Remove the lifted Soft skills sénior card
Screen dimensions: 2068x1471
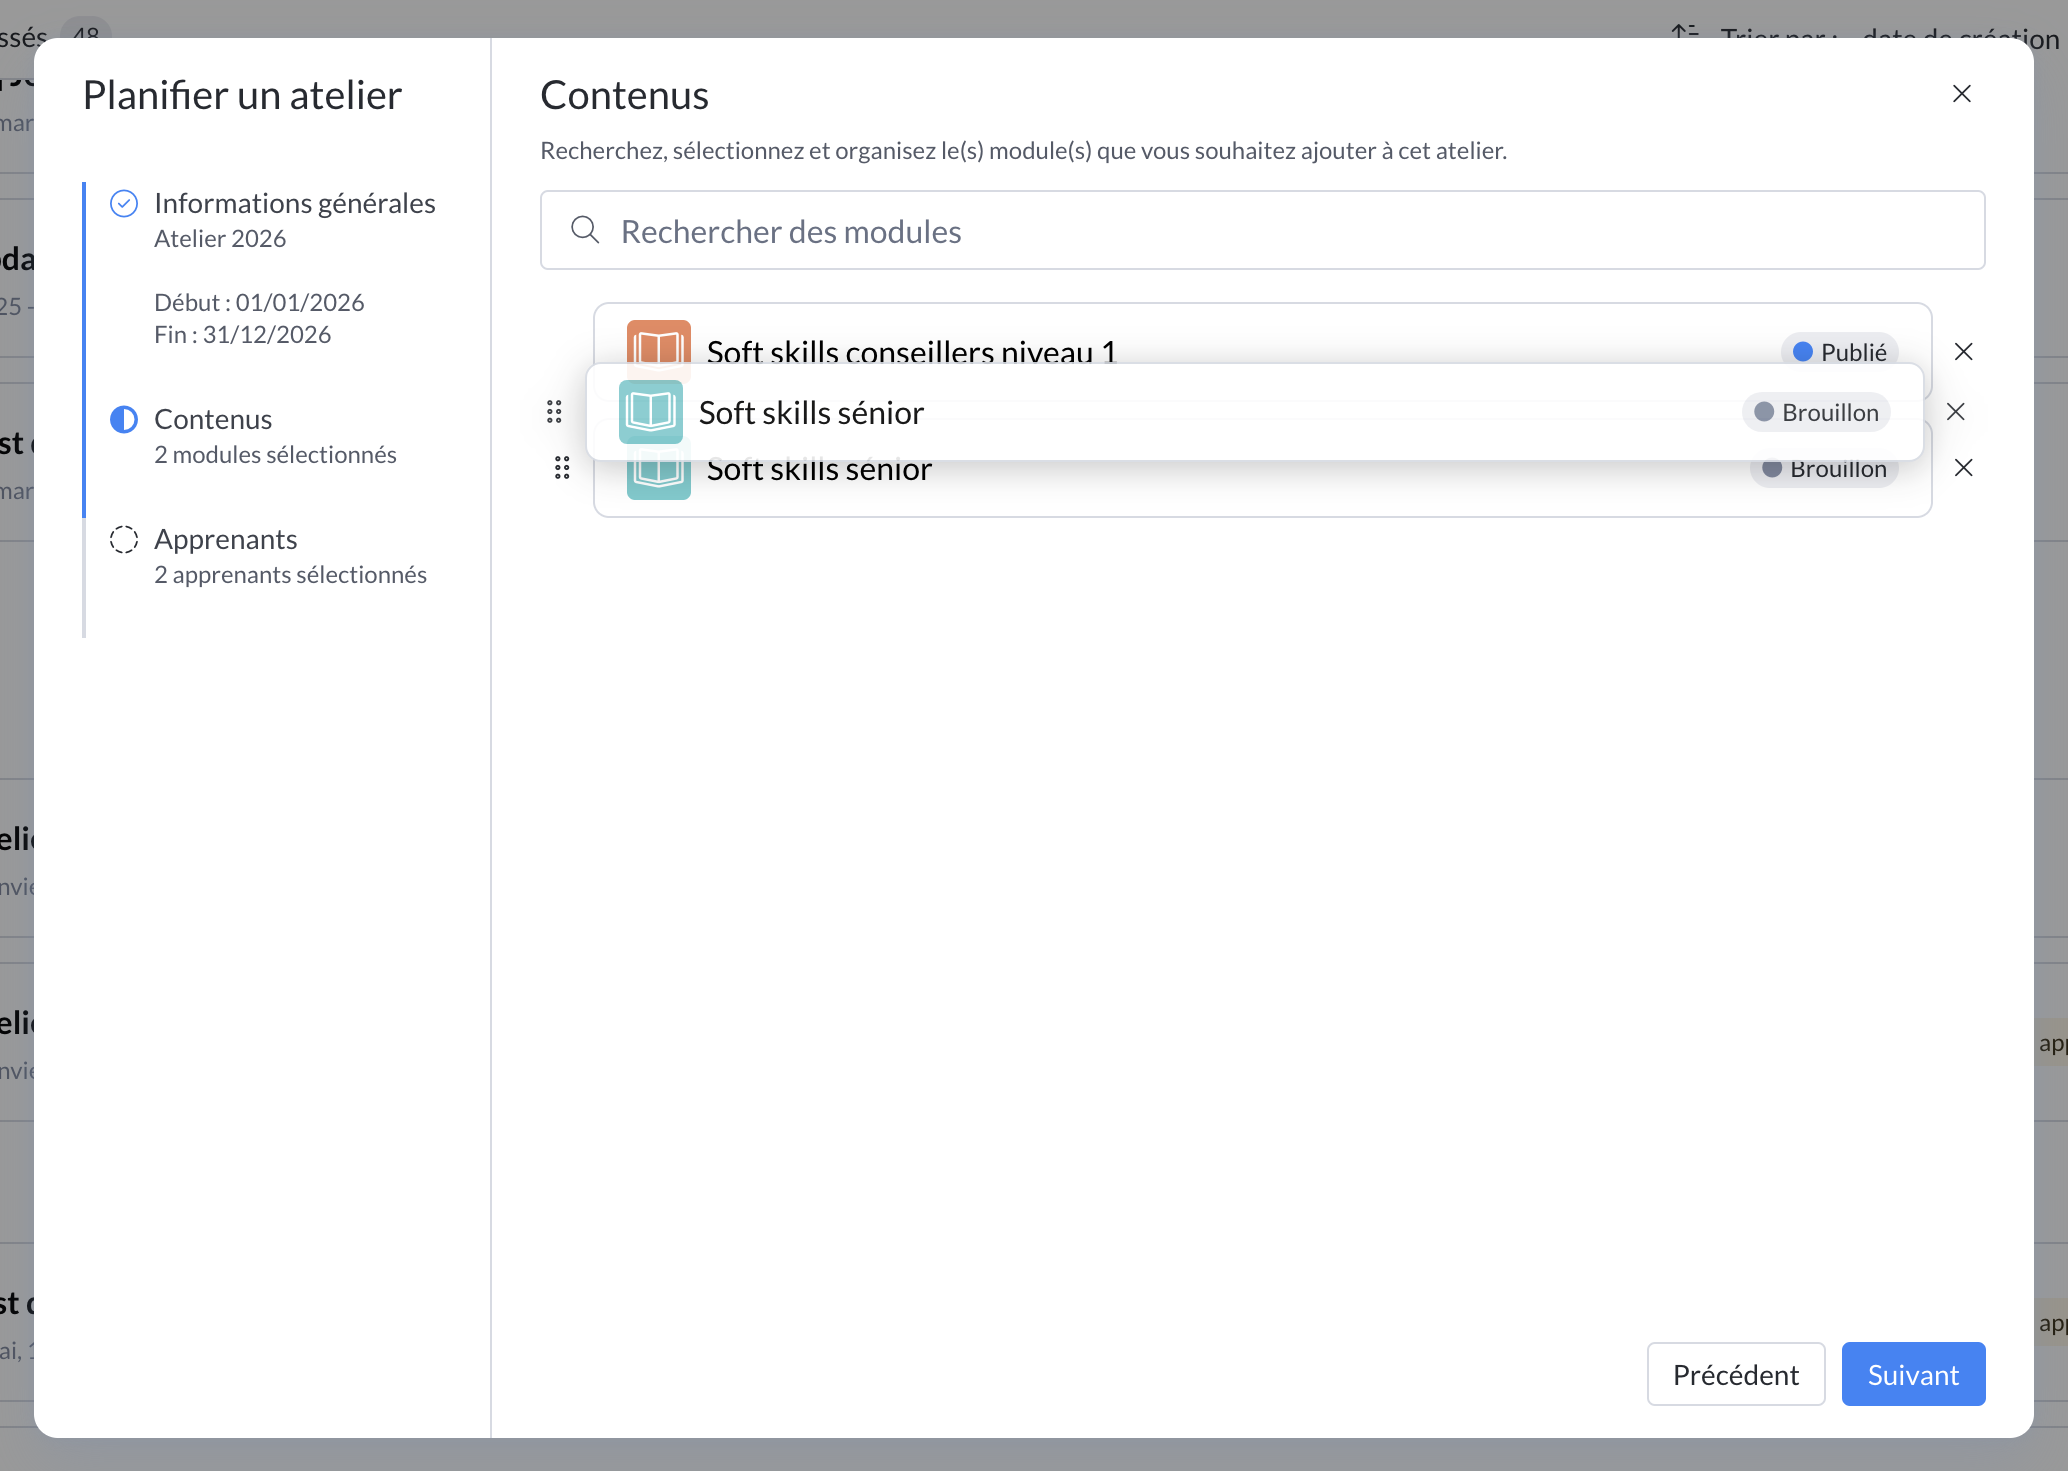[1955, 412]
